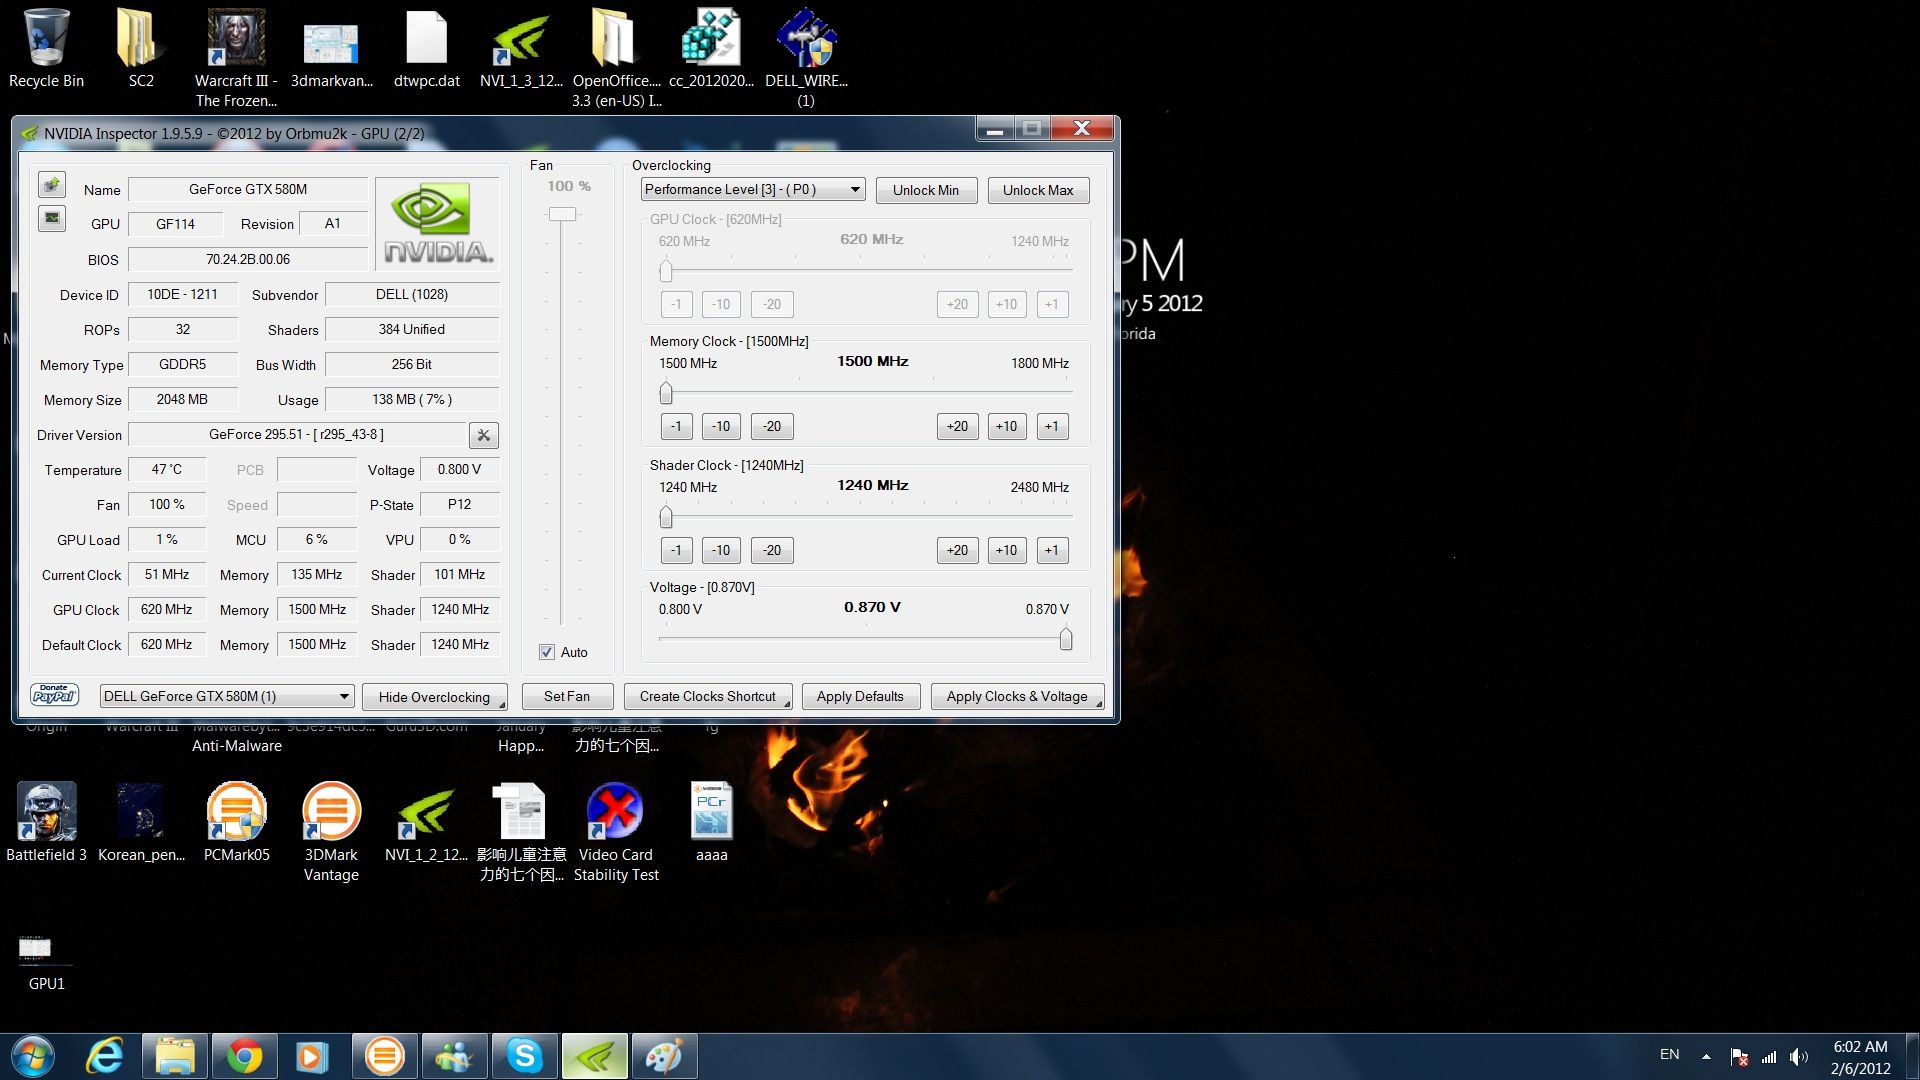This screenshot has width=1920, height=1080.
Task: Increase Shader Clock by +10
Action: [1006, 550]
